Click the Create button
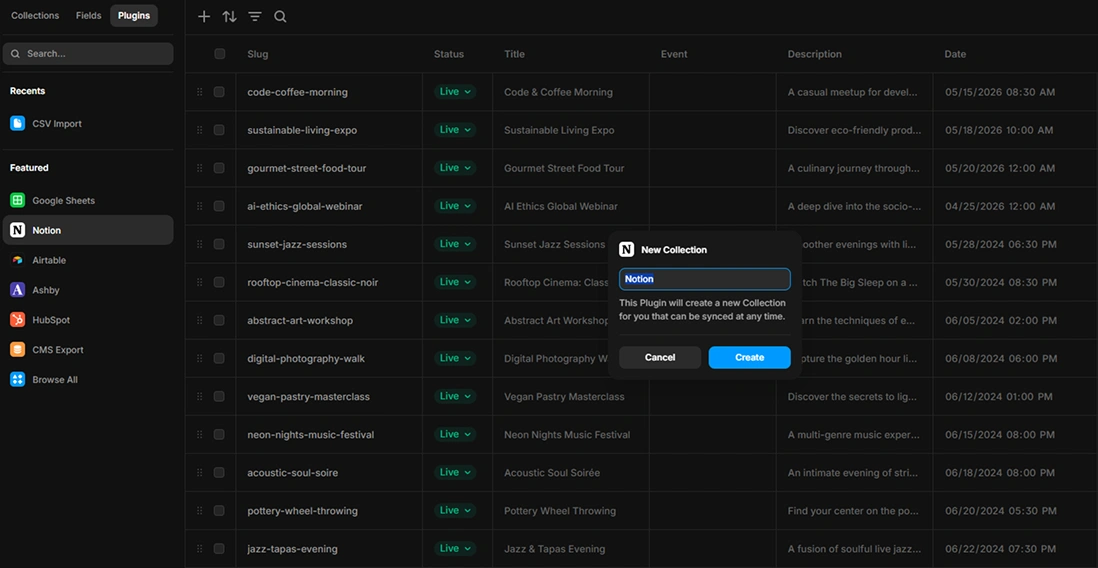The width and height of the screenshot is (1098, 568). tap(749, 357)
